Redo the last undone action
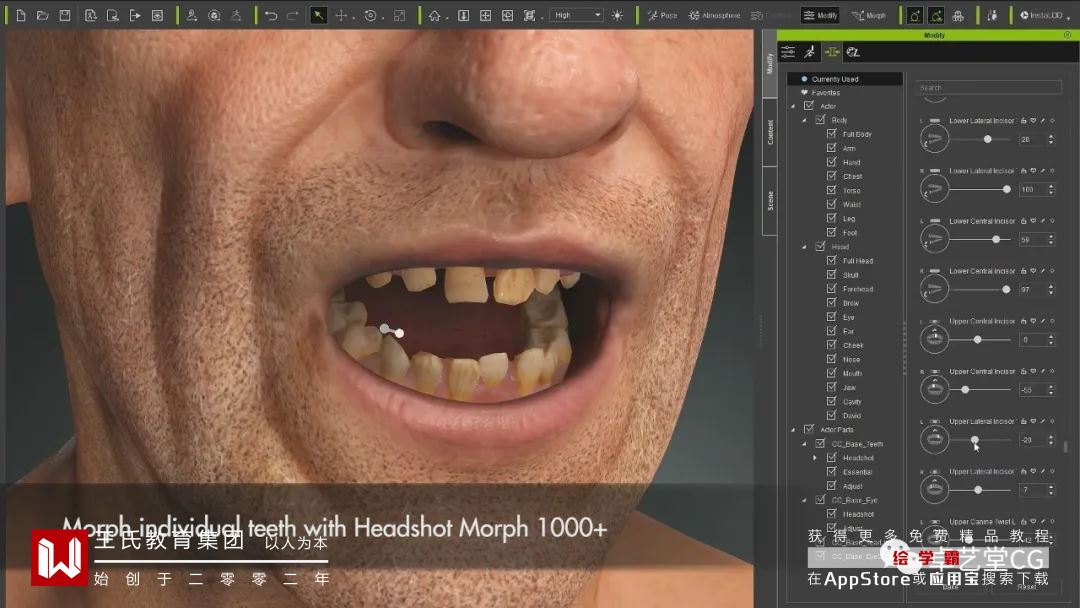 (293, 15)
